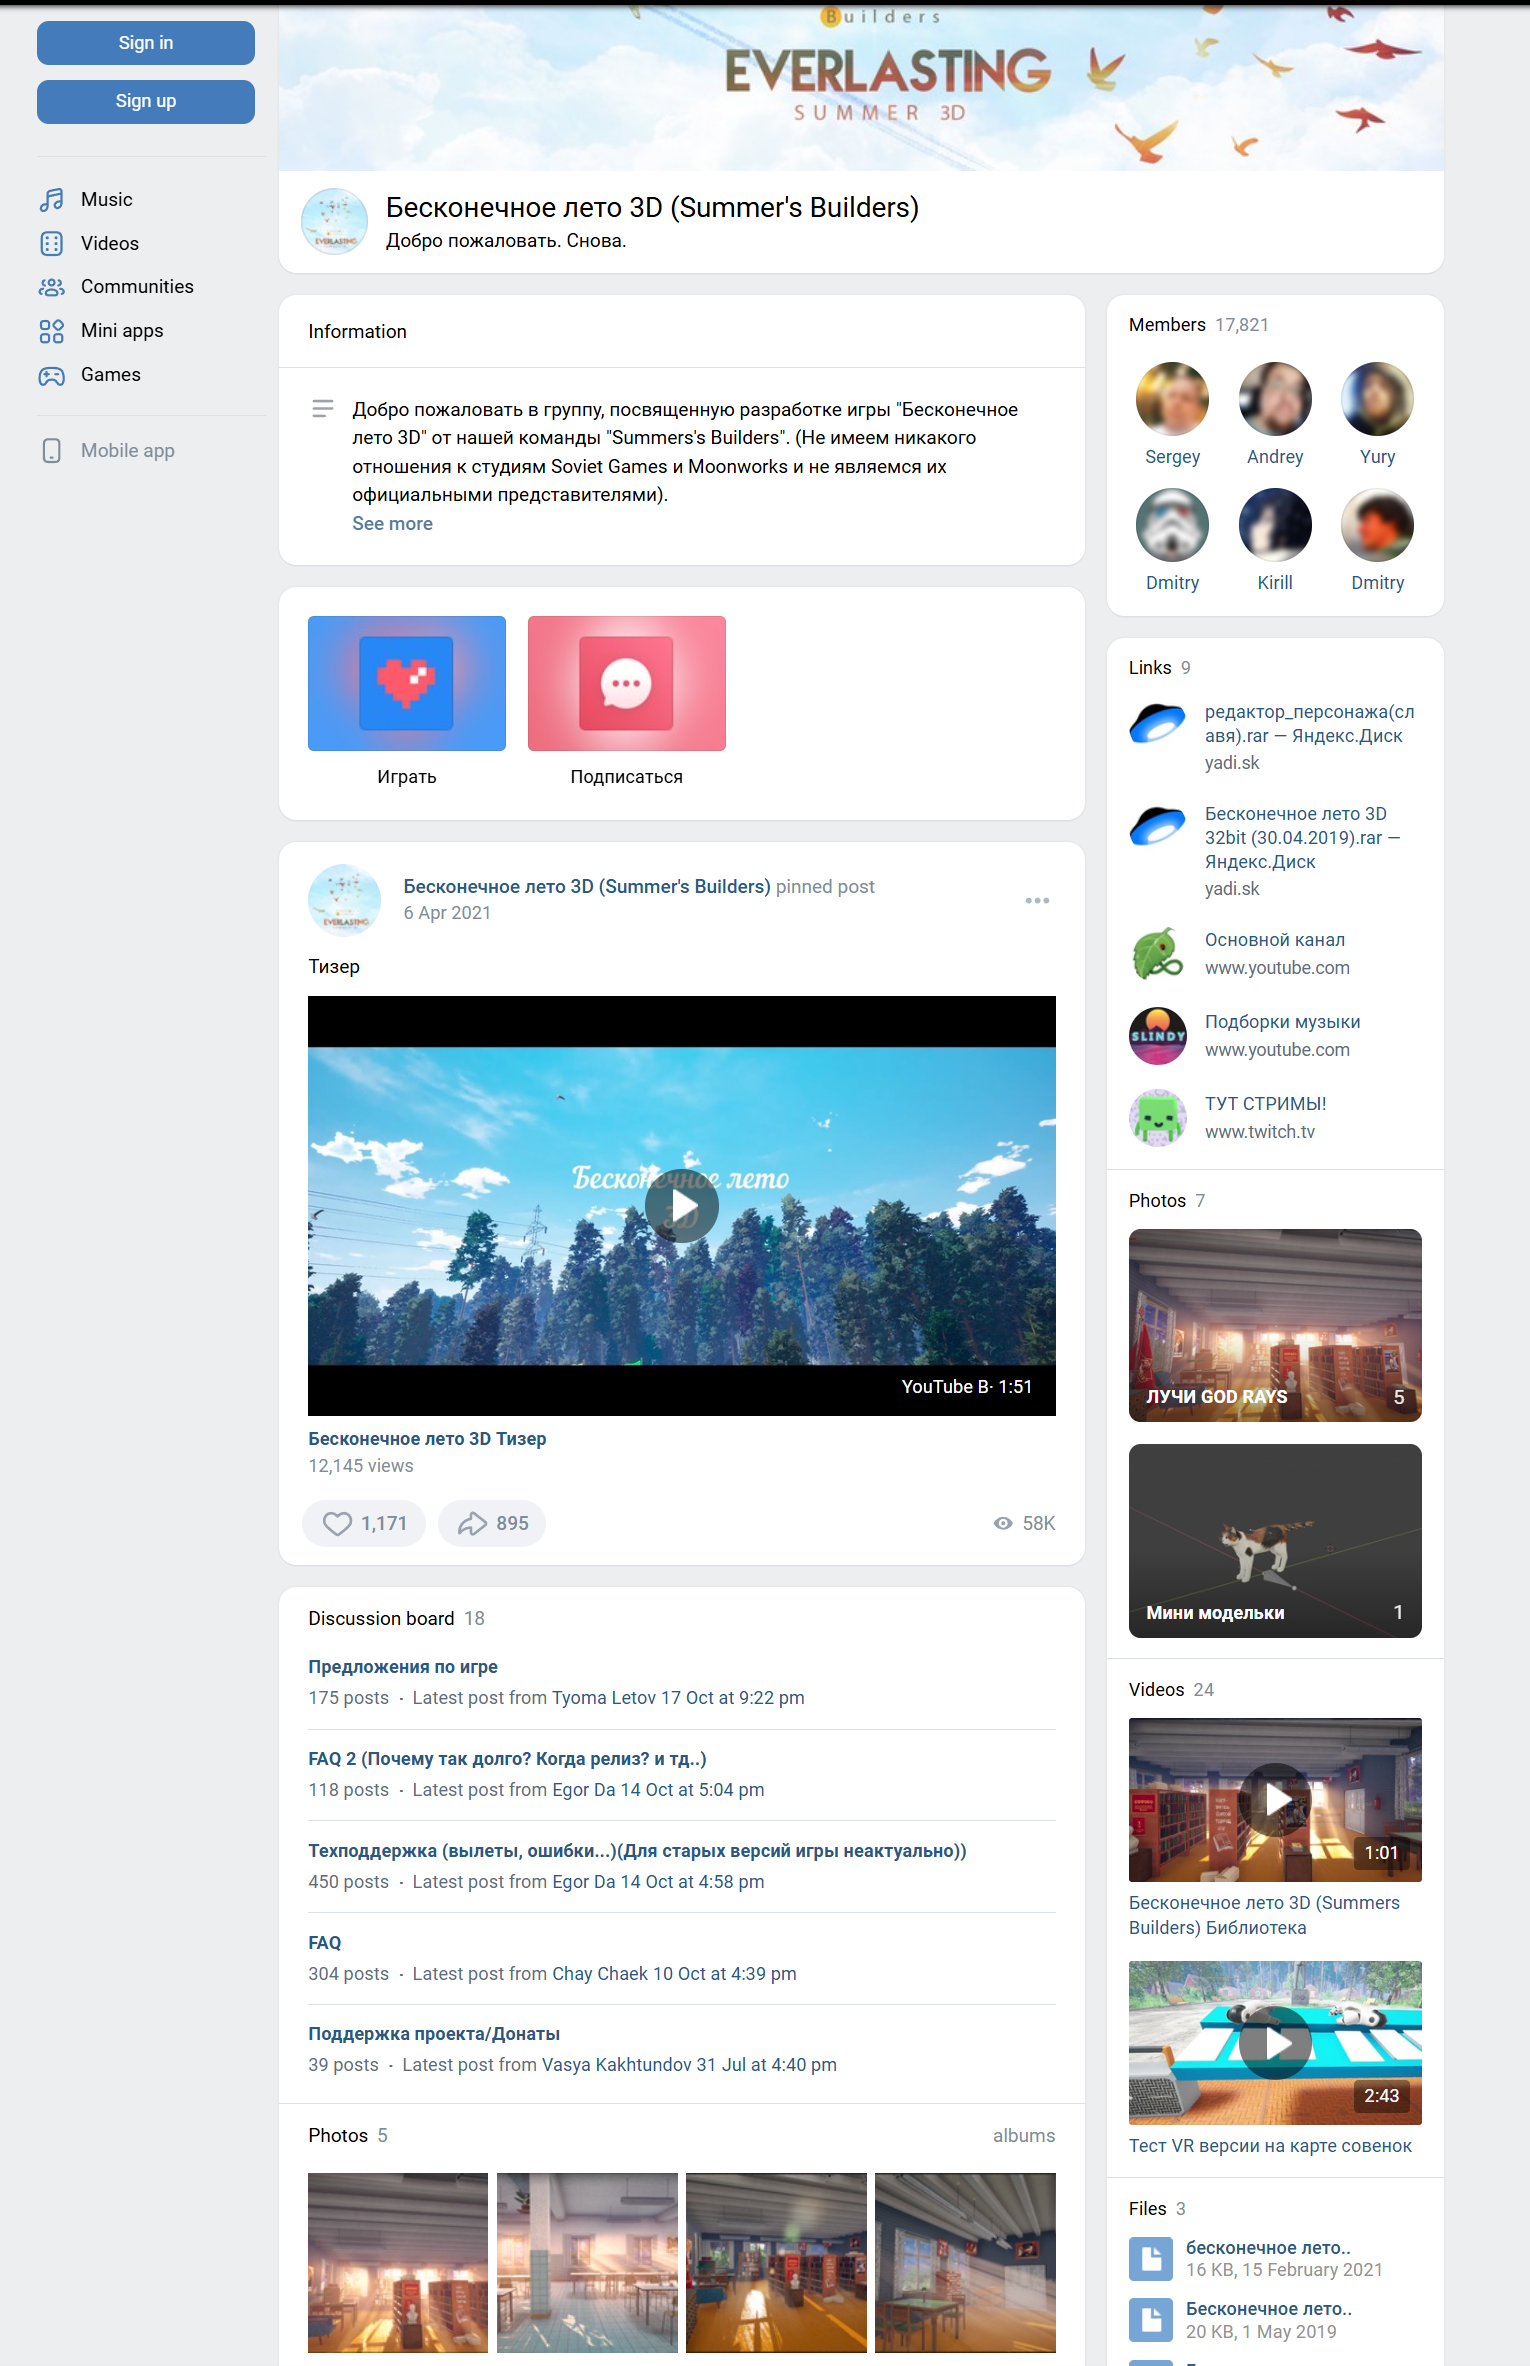Open the ТУТ СТРИМЫ! Twitch link
The height and width of the screenshot is (2366, 1530).
pos(1266,1104)
